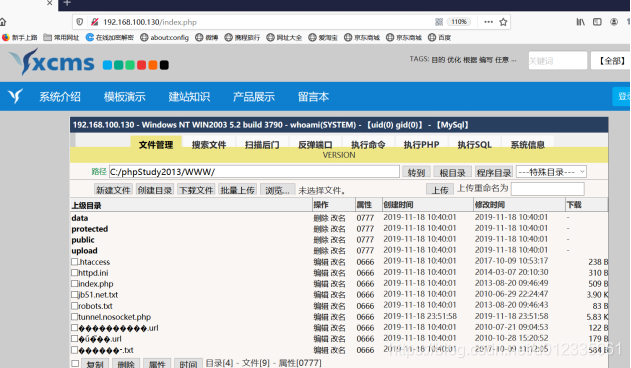
Task: Click the white bird home icon in navigation bar
Action: pyautogui.click(x=15, y=96)
